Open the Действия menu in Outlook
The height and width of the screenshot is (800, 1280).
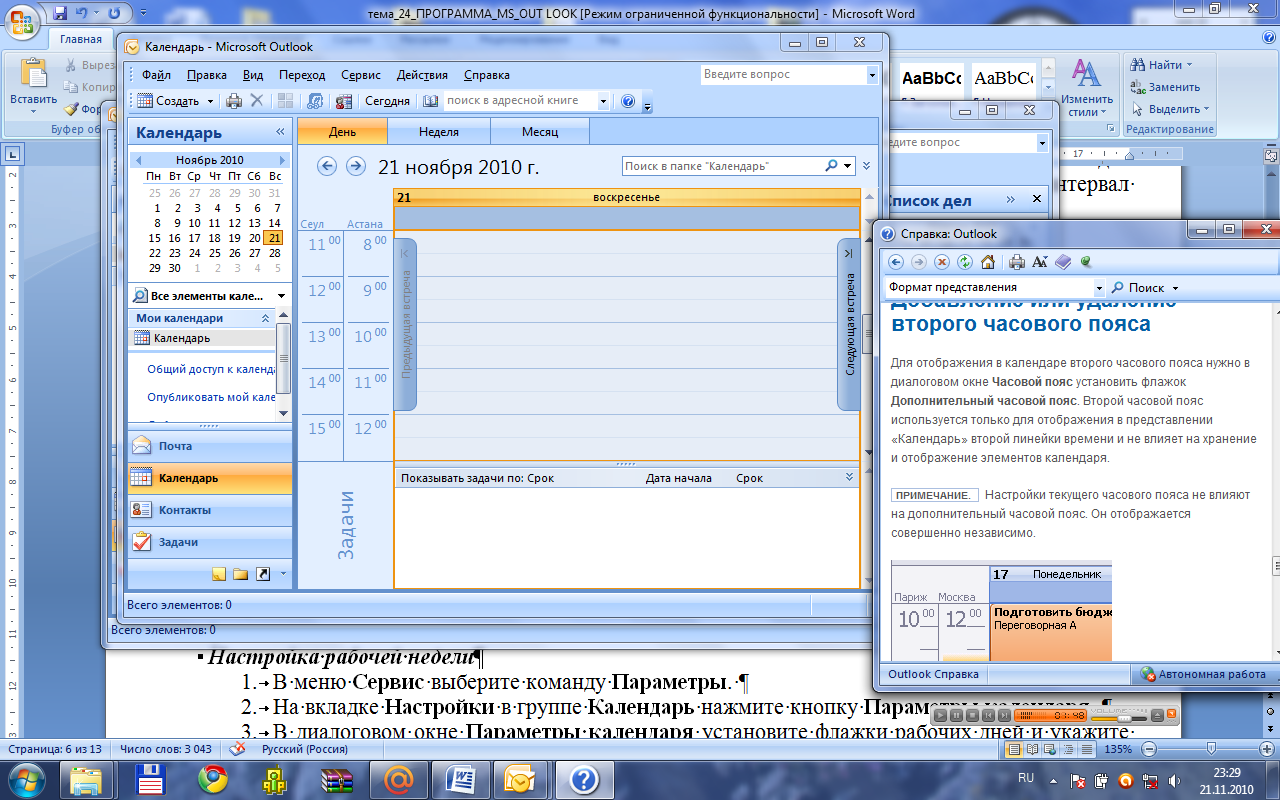[422, 75]
